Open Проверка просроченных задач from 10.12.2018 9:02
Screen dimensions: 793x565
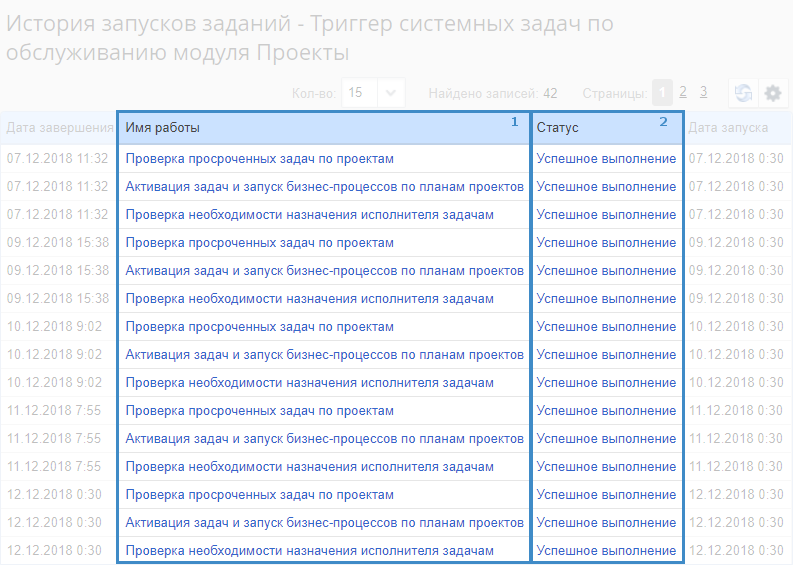coord(259,326)
